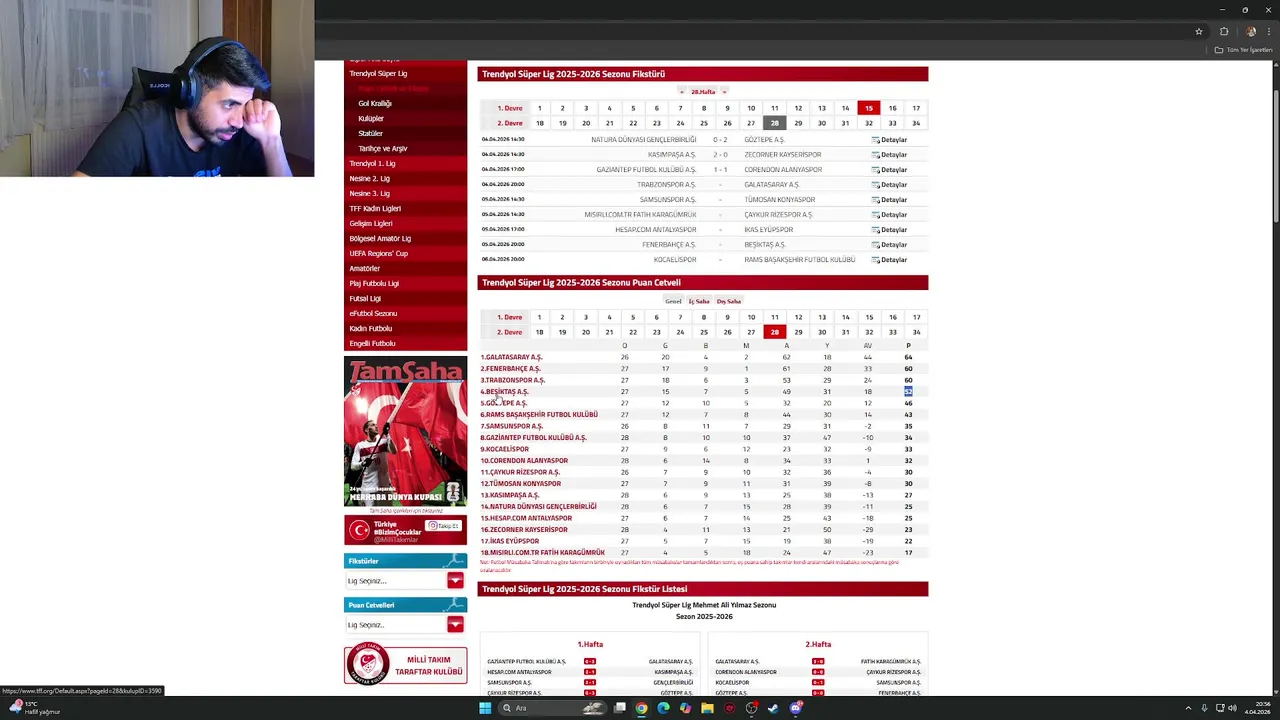This screenshot has height=720, width=1280.
Task: Open Kulüpler in the sidebar
Action: coord(371,119)
